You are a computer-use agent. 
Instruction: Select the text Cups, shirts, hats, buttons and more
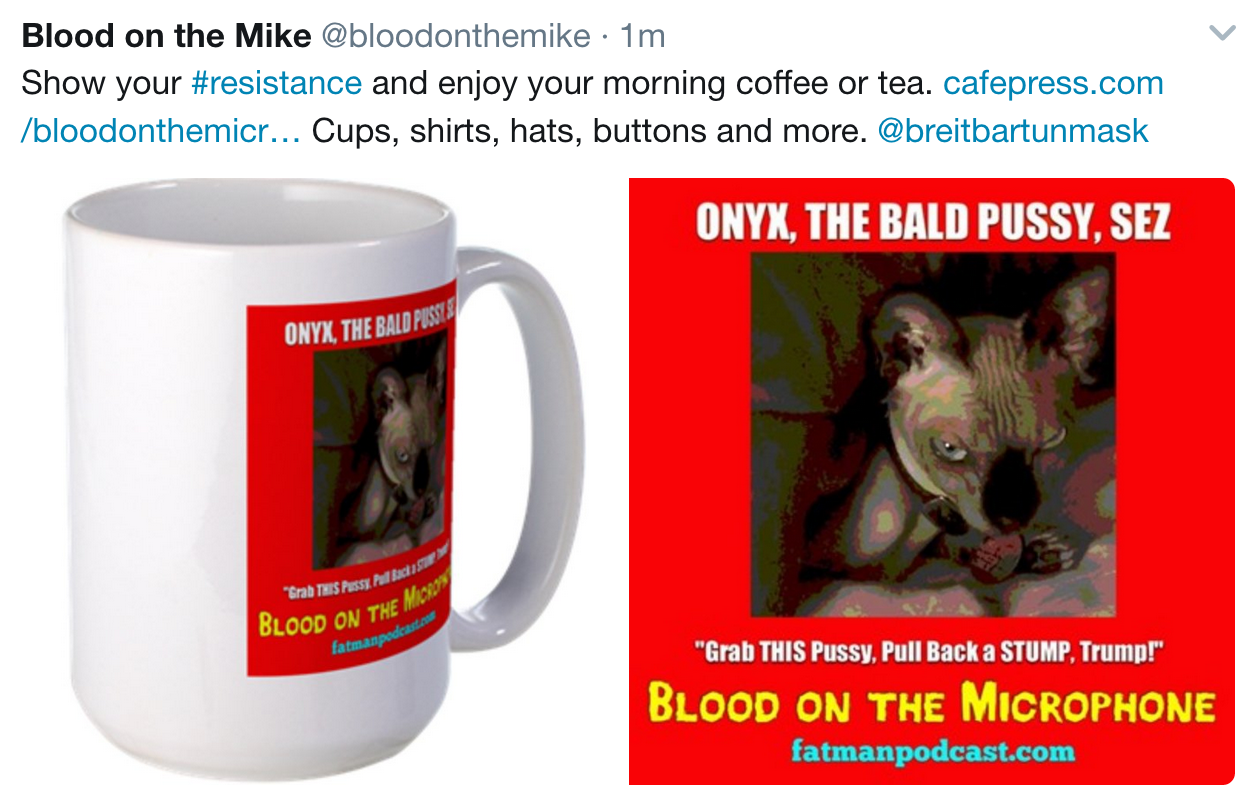589,130
